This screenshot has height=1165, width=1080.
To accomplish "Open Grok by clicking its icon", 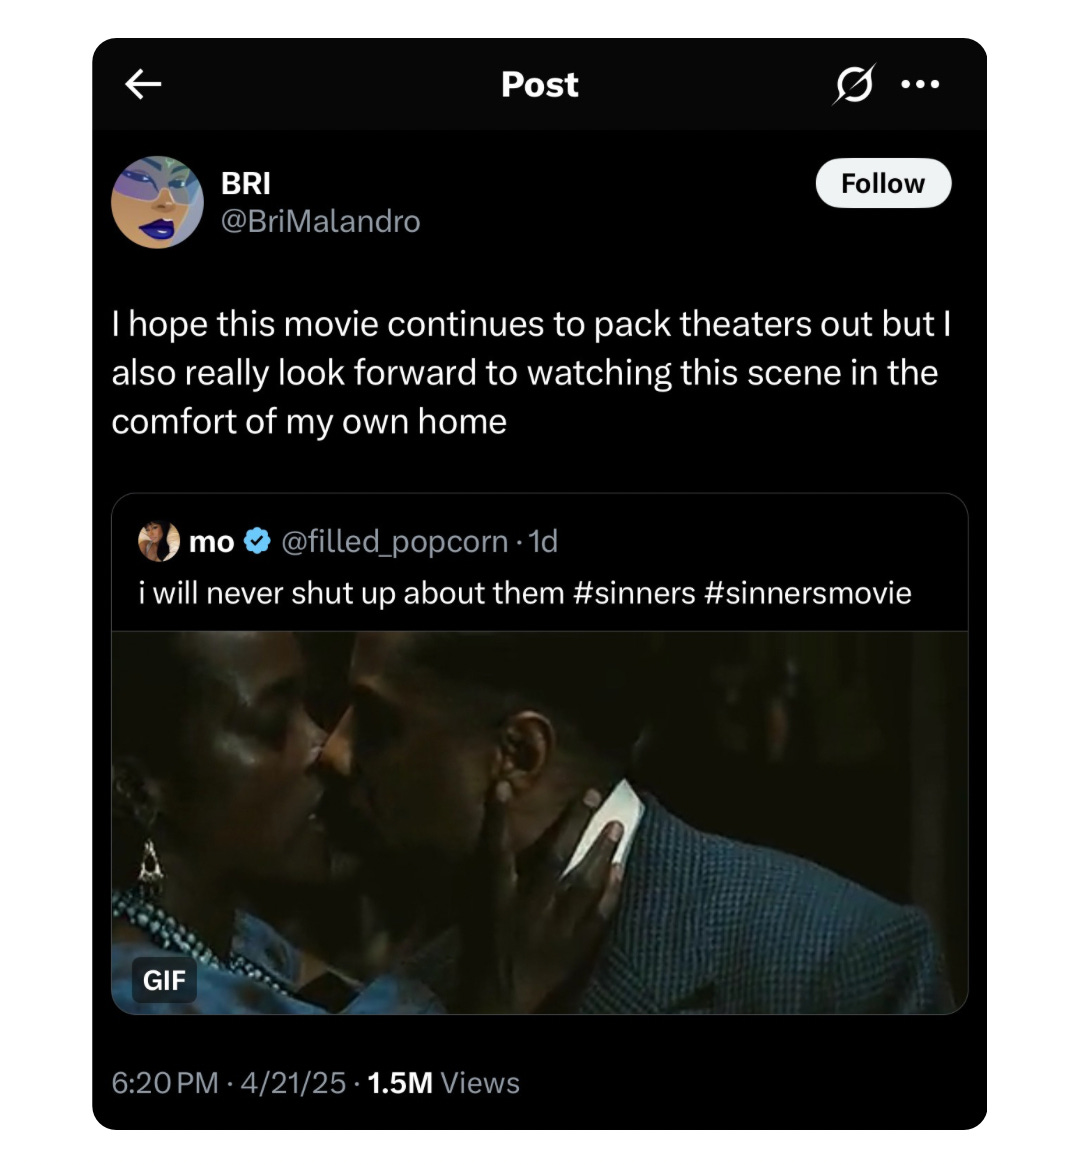I will point(855,84).
